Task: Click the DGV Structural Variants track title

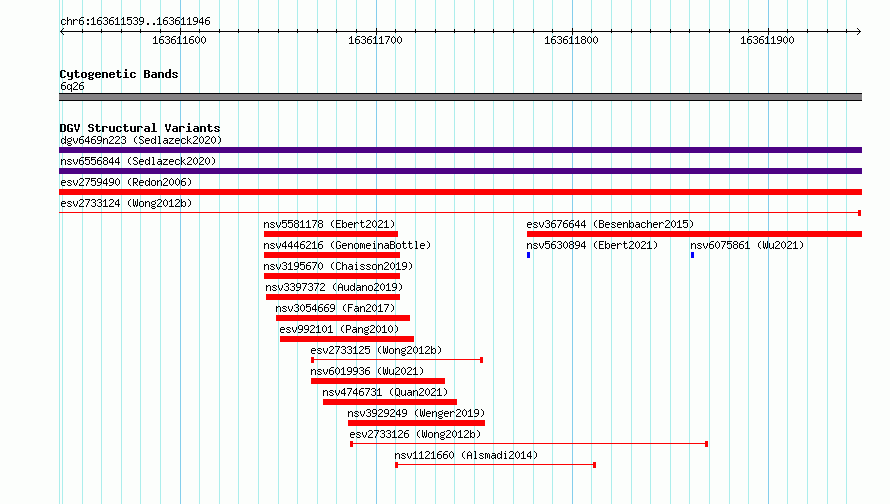Action: pos(140,128)
